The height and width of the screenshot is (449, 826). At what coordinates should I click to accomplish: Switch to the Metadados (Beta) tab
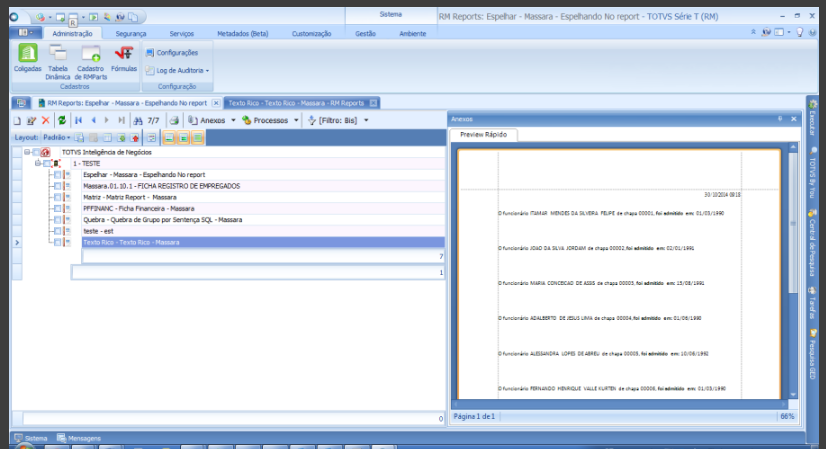[x=243, y=33]
